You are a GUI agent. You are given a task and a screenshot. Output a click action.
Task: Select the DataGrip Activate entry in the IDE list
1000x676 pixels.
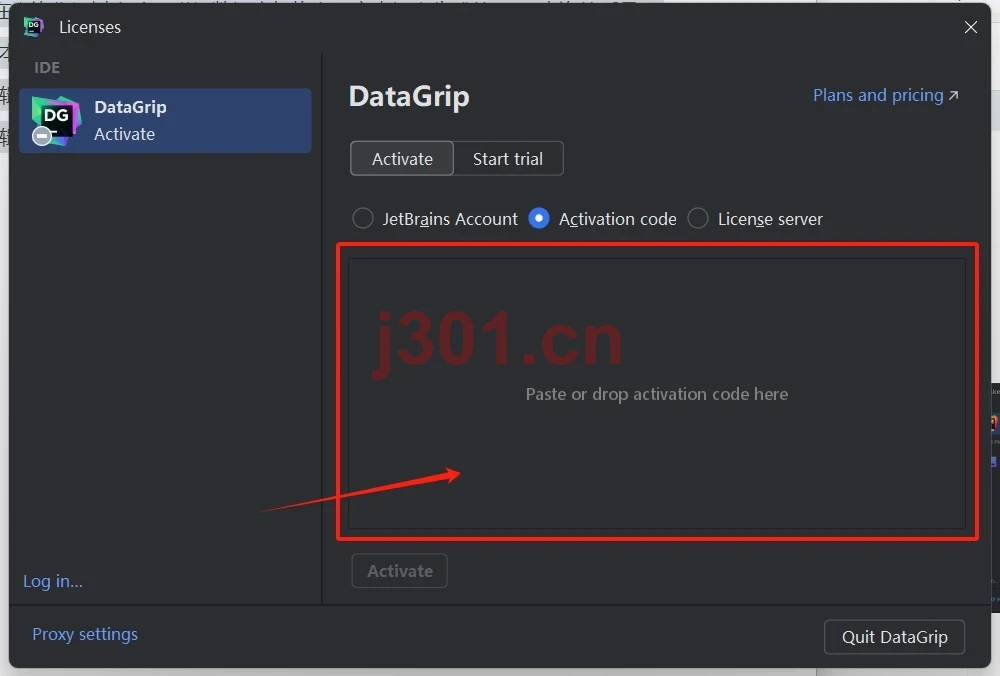(165, 121)
